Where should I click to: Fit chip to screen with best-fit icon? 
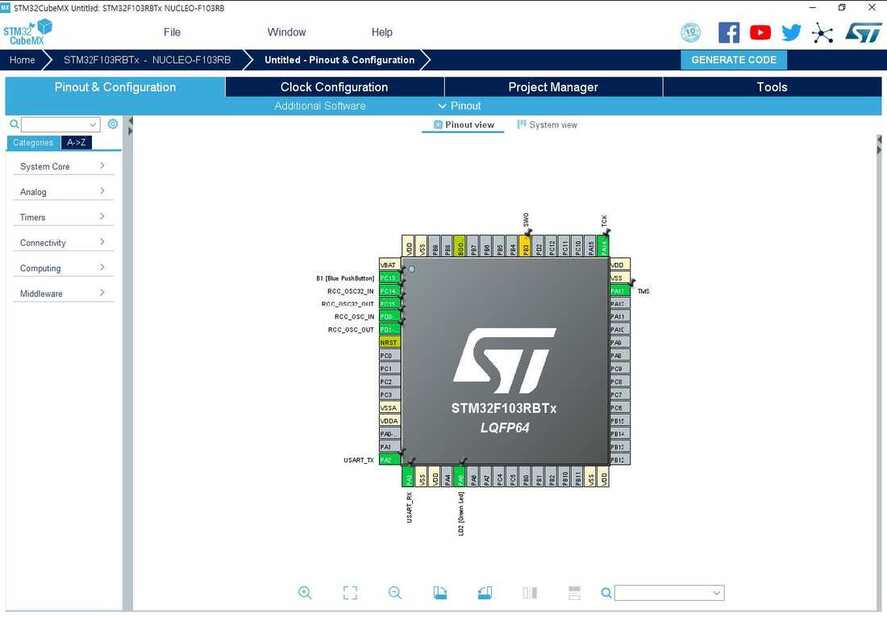(x=350, y=593)
